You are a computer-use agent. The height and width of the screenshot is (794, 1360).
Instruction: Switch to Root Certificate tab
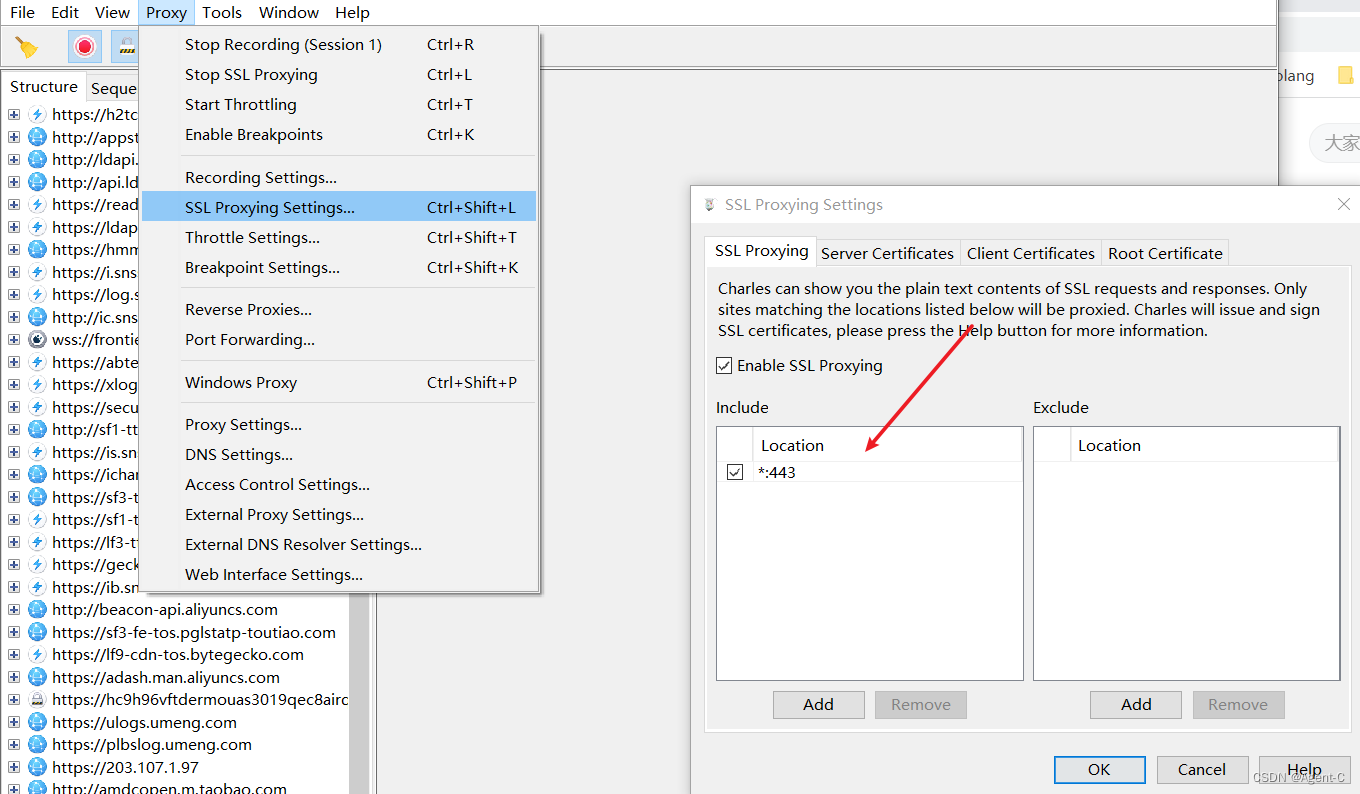1165,253
